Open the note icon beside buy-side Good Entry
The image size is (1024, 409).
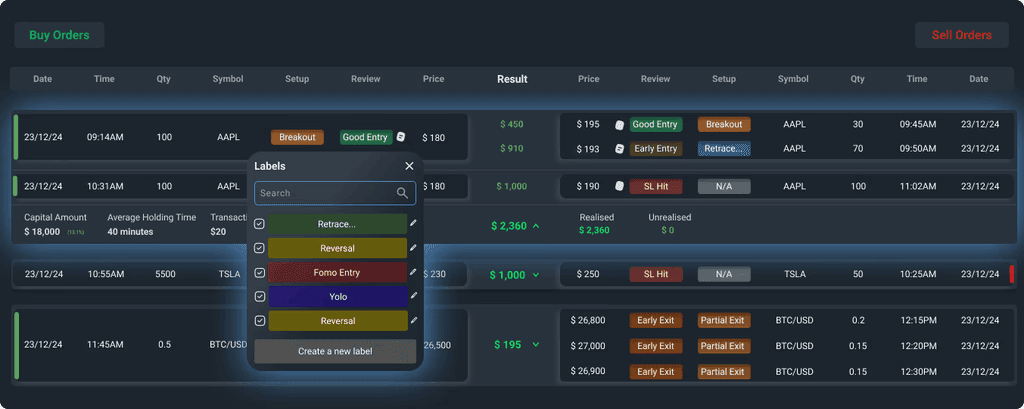401,137
